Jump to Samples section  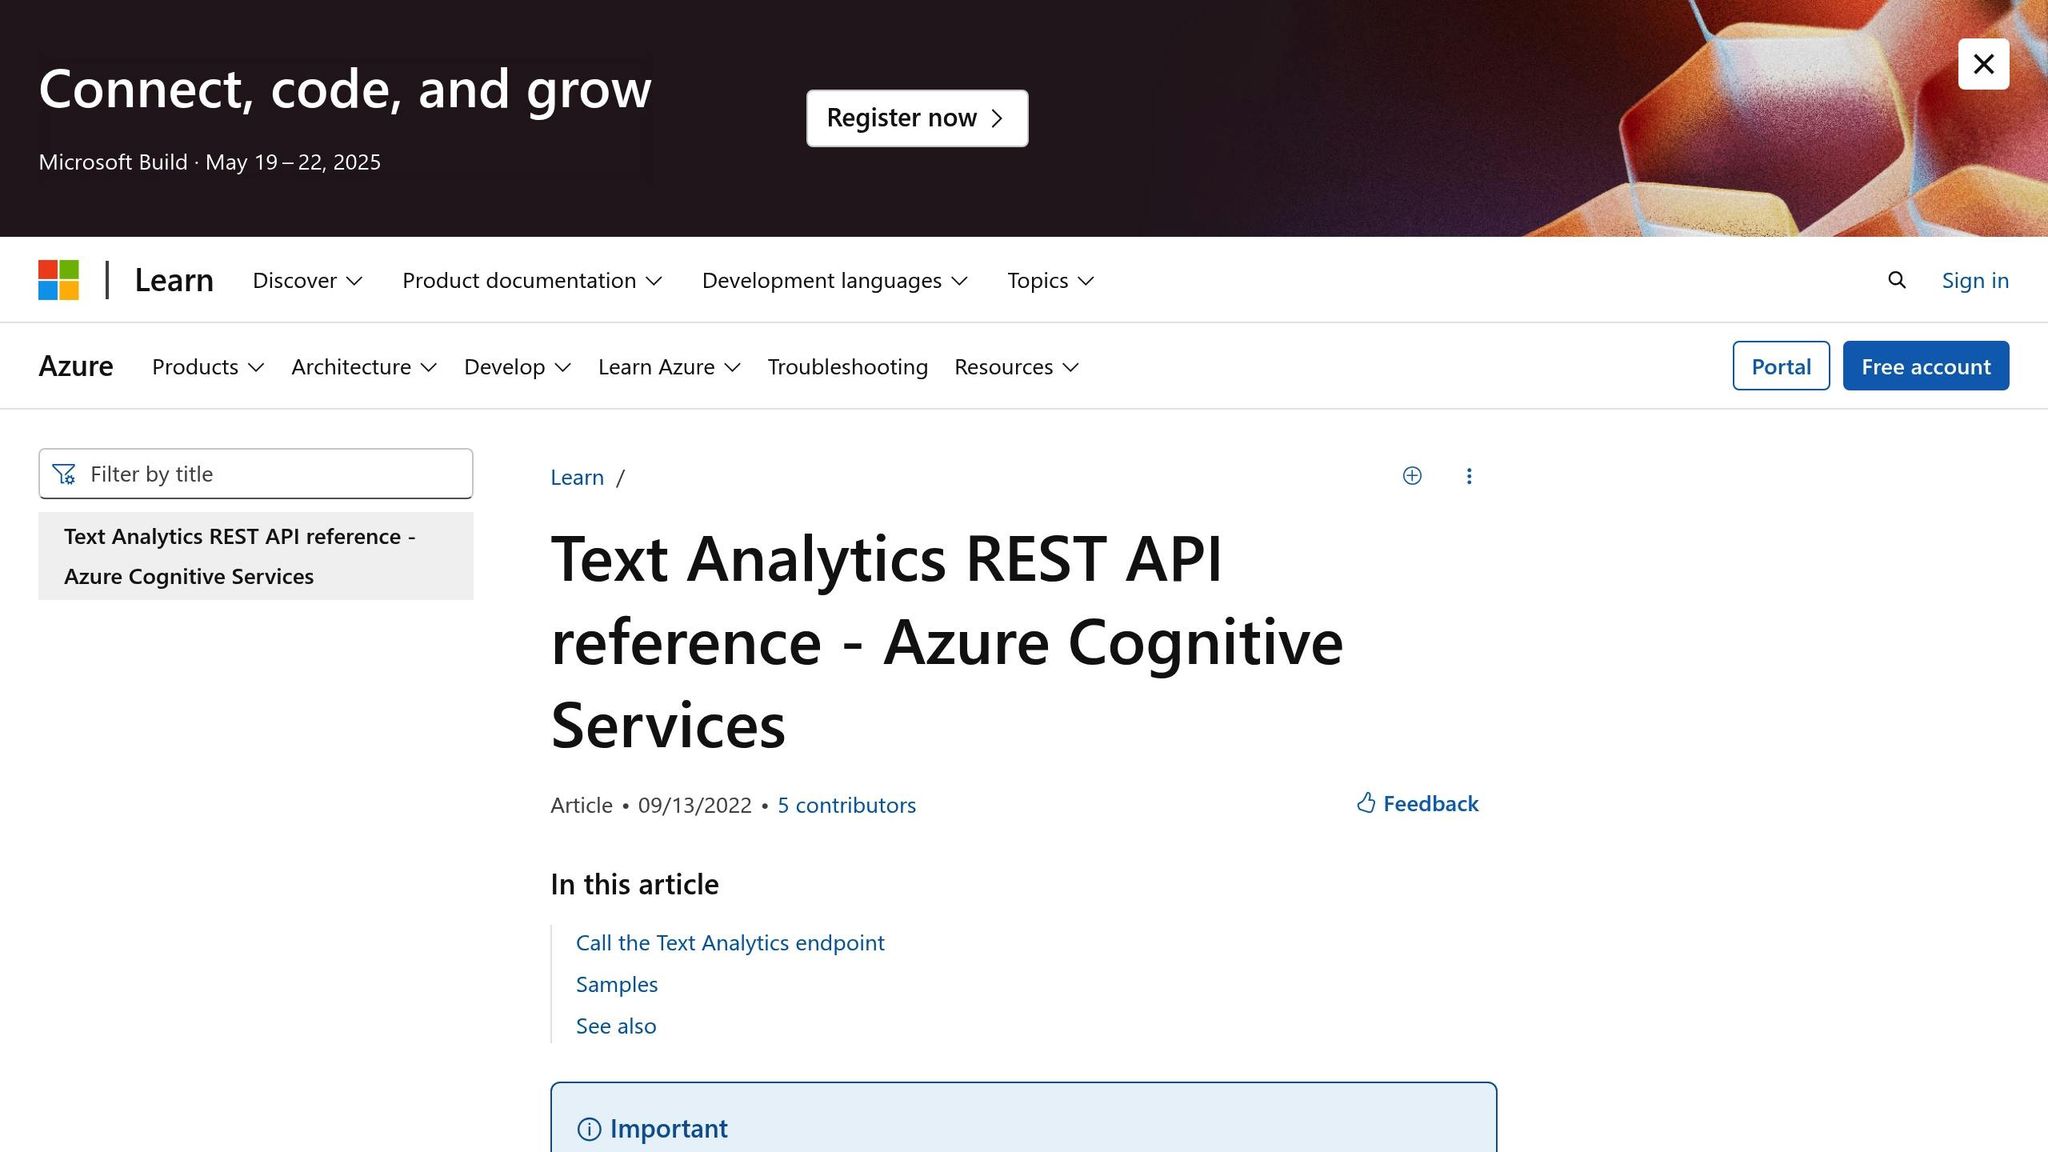pos(617,985)
